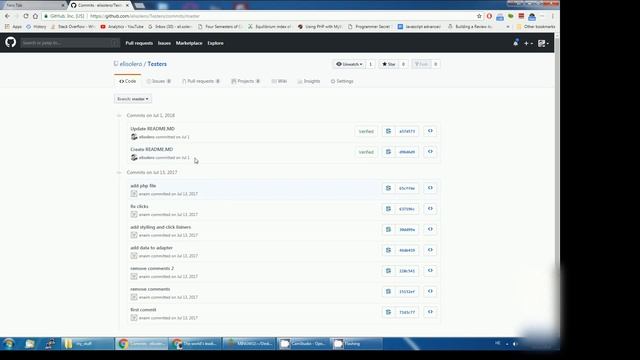Click the browser address bar
The width and height of the screenshot is (640, 360).
[x=261, y=16]
